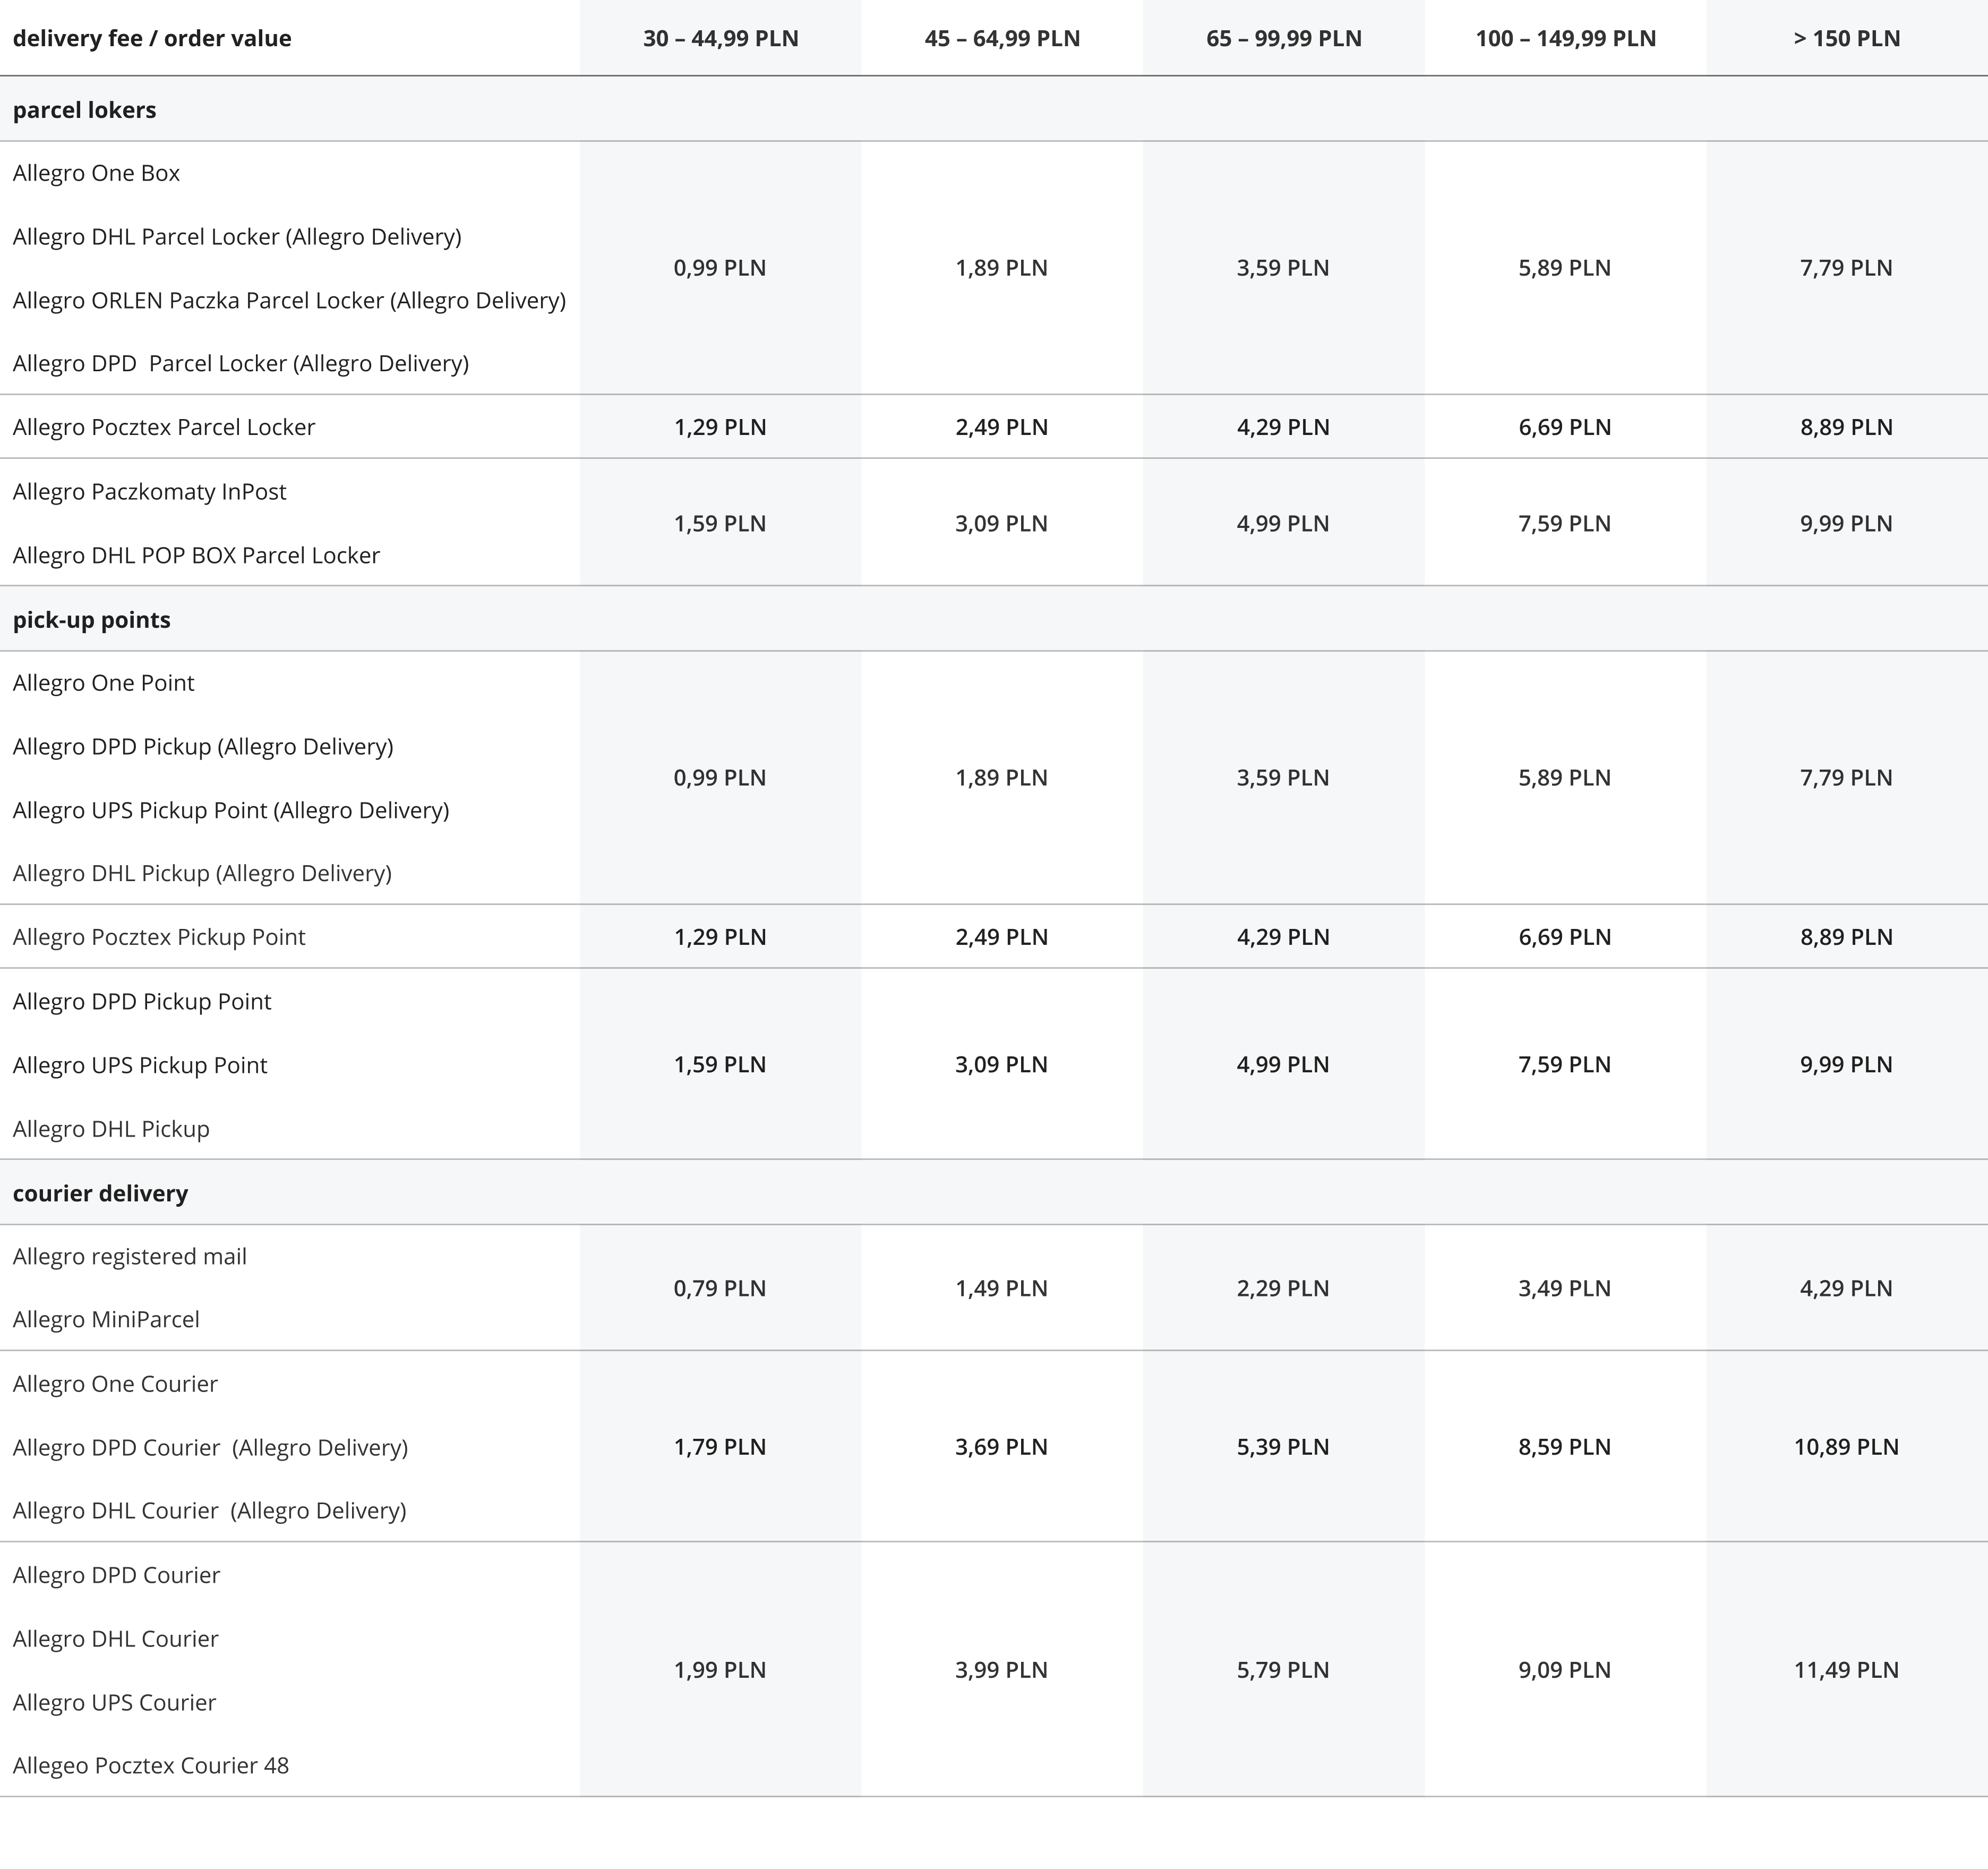Screen dimensions: 1988x1869
Task: Click the 11,49 PLN fee cell
Action: (1846, 1670)
